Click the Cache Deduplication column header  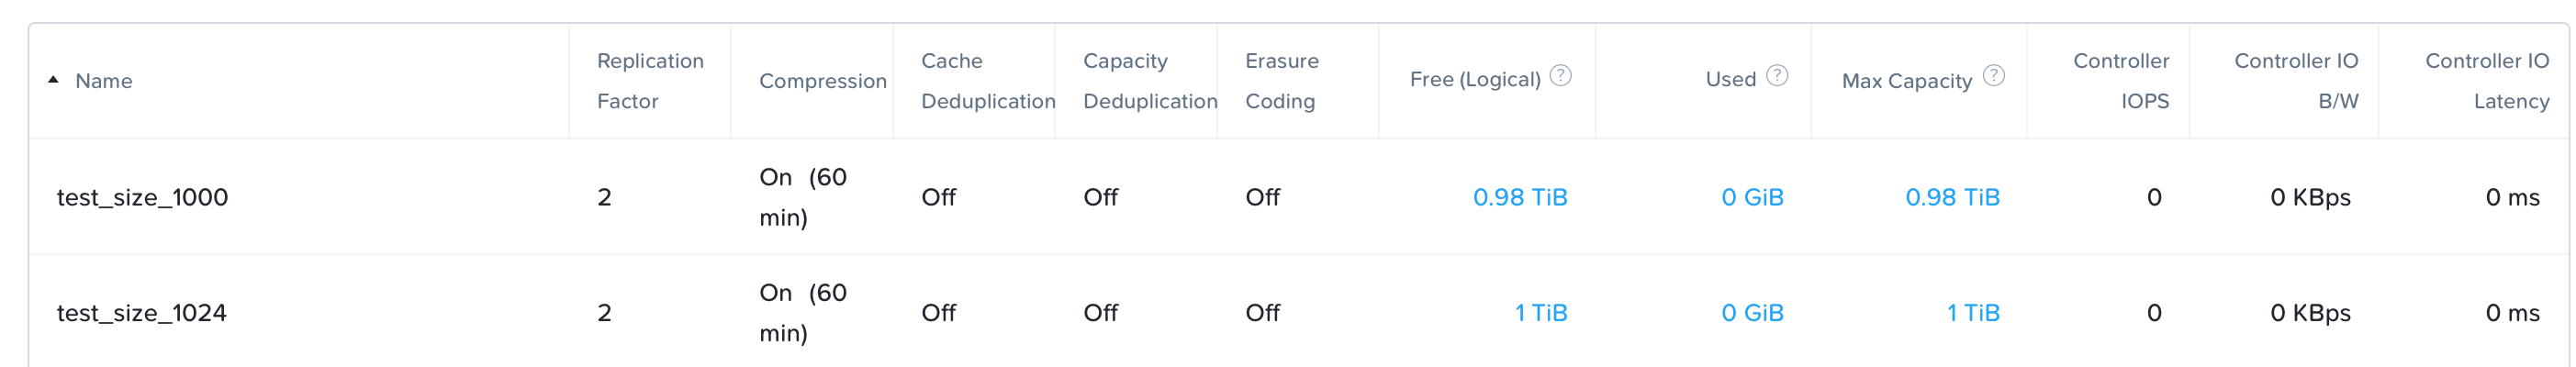(x=987, y=81)
